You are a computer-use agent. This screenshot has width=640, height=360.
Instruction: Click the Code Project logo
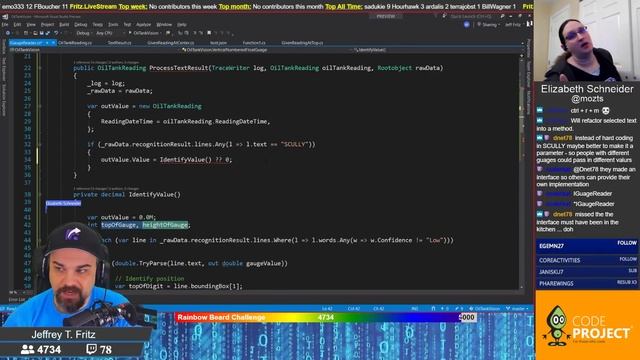[587, 325]
